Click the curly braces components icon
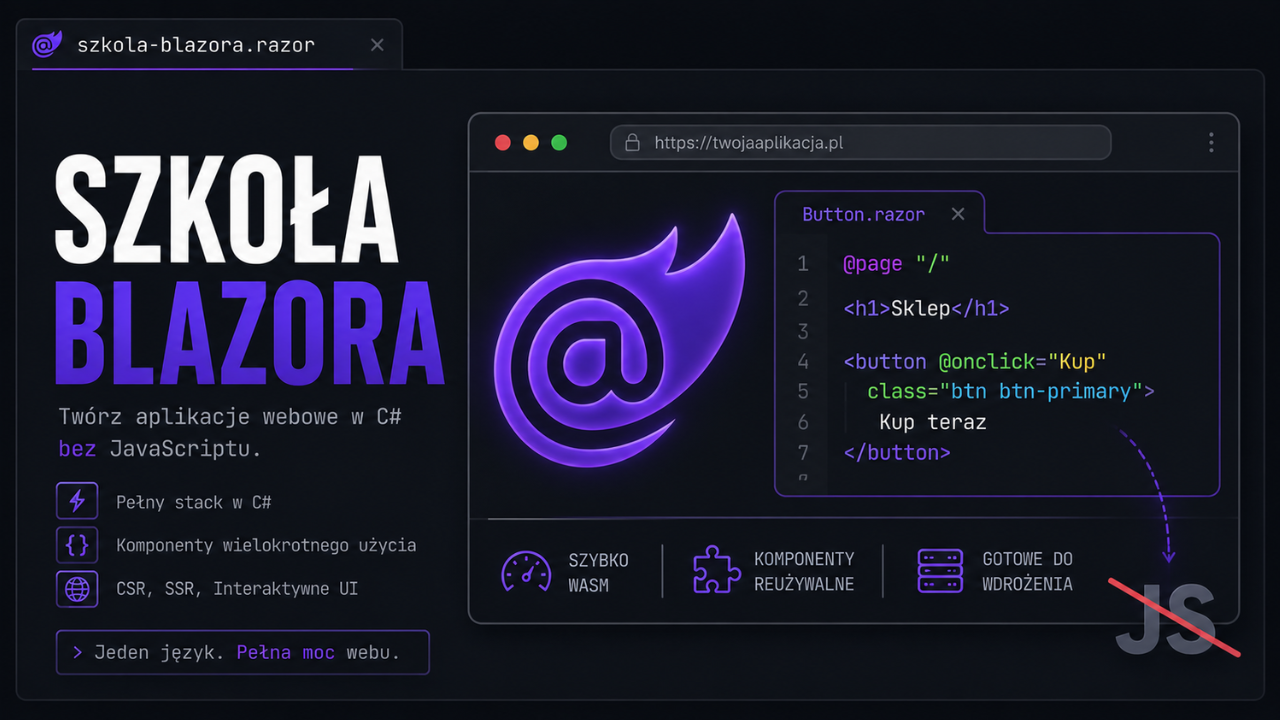 [x=77, y=546]
